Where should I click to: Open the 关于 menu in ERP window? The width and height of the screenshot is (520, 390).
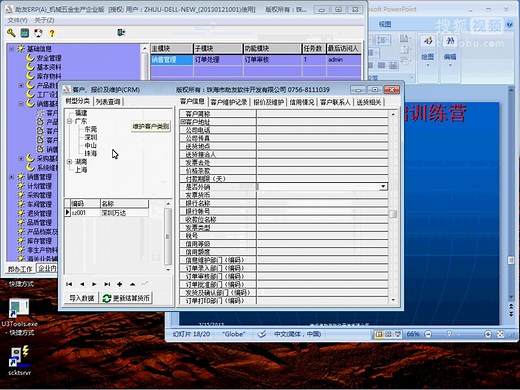point(44,20)
